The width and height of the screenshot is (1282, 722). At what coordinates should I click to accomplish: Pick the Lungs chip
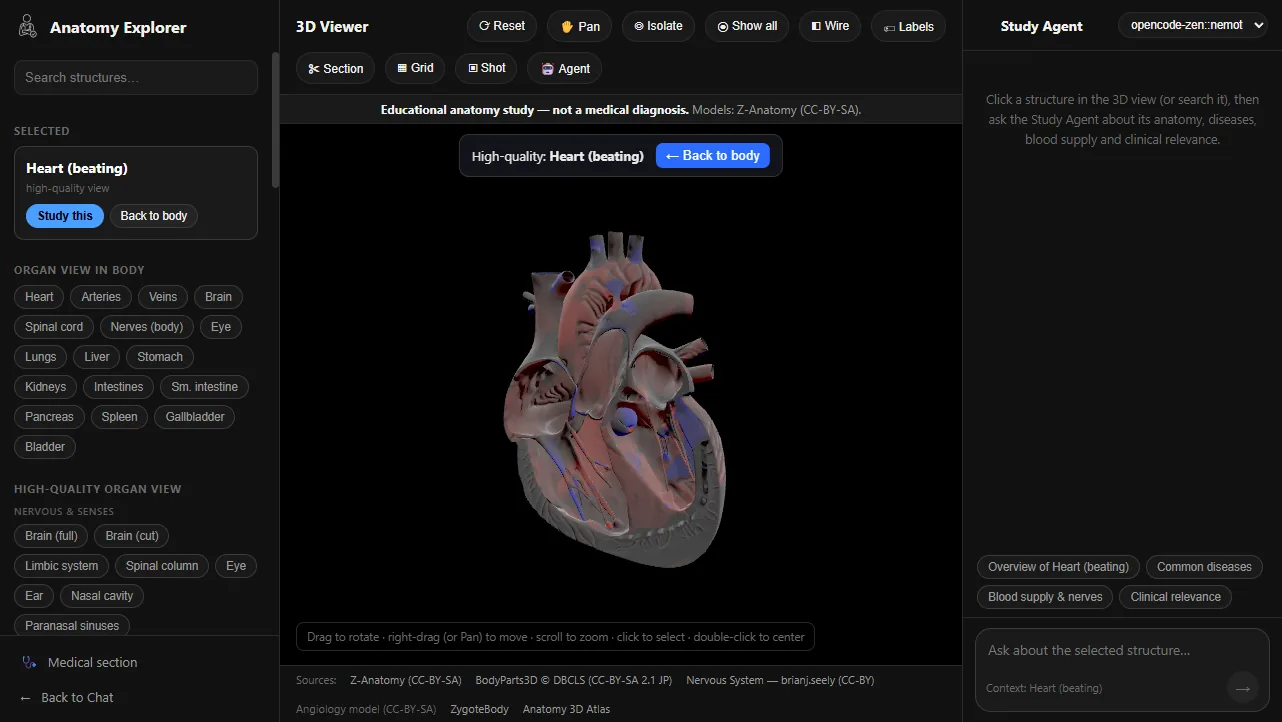point(41,357)
